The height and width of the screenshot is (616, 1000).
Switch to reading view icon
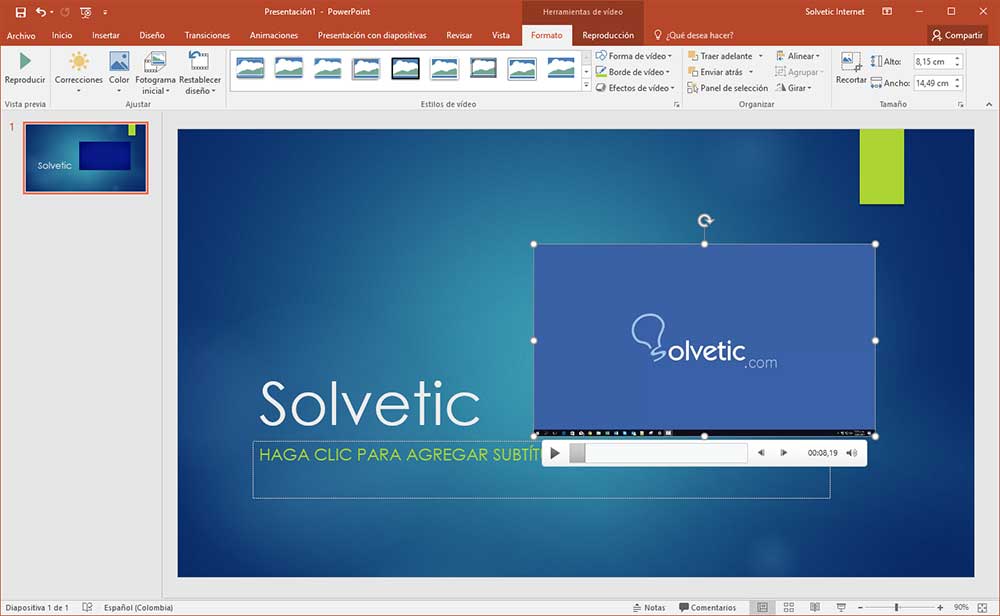[814, 608]
